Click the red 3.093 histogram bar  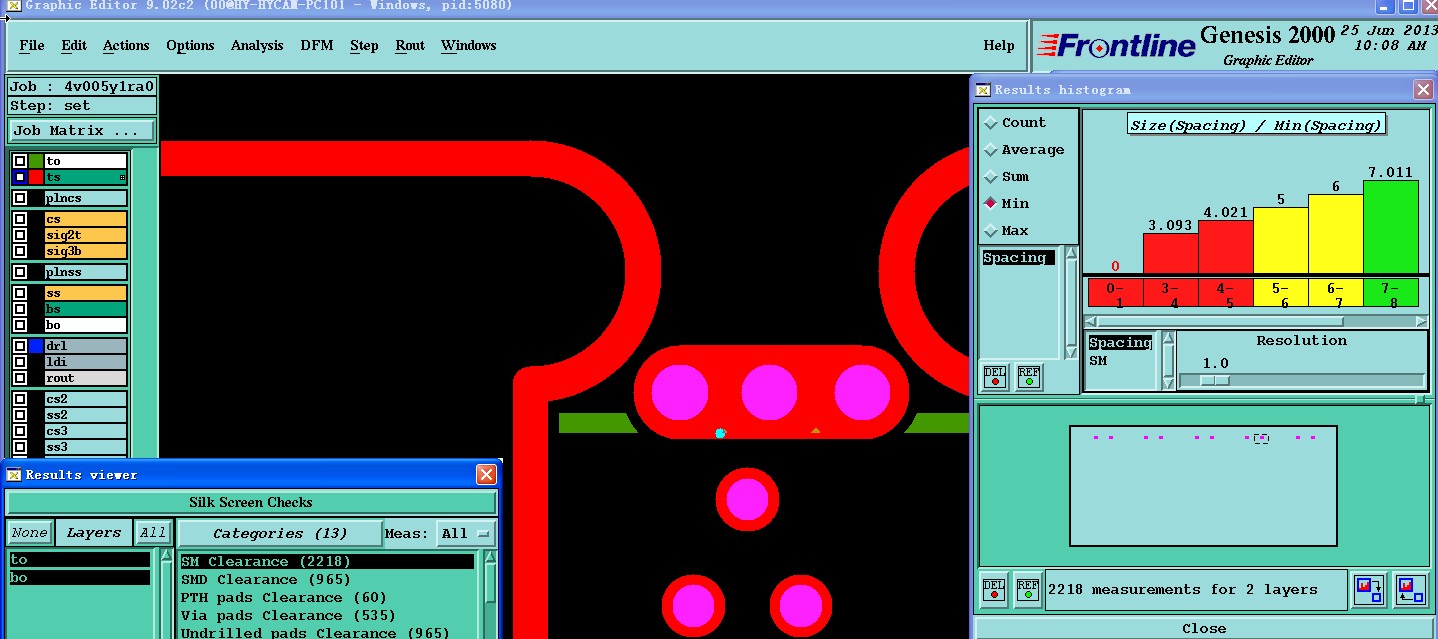pos(1171,253)
